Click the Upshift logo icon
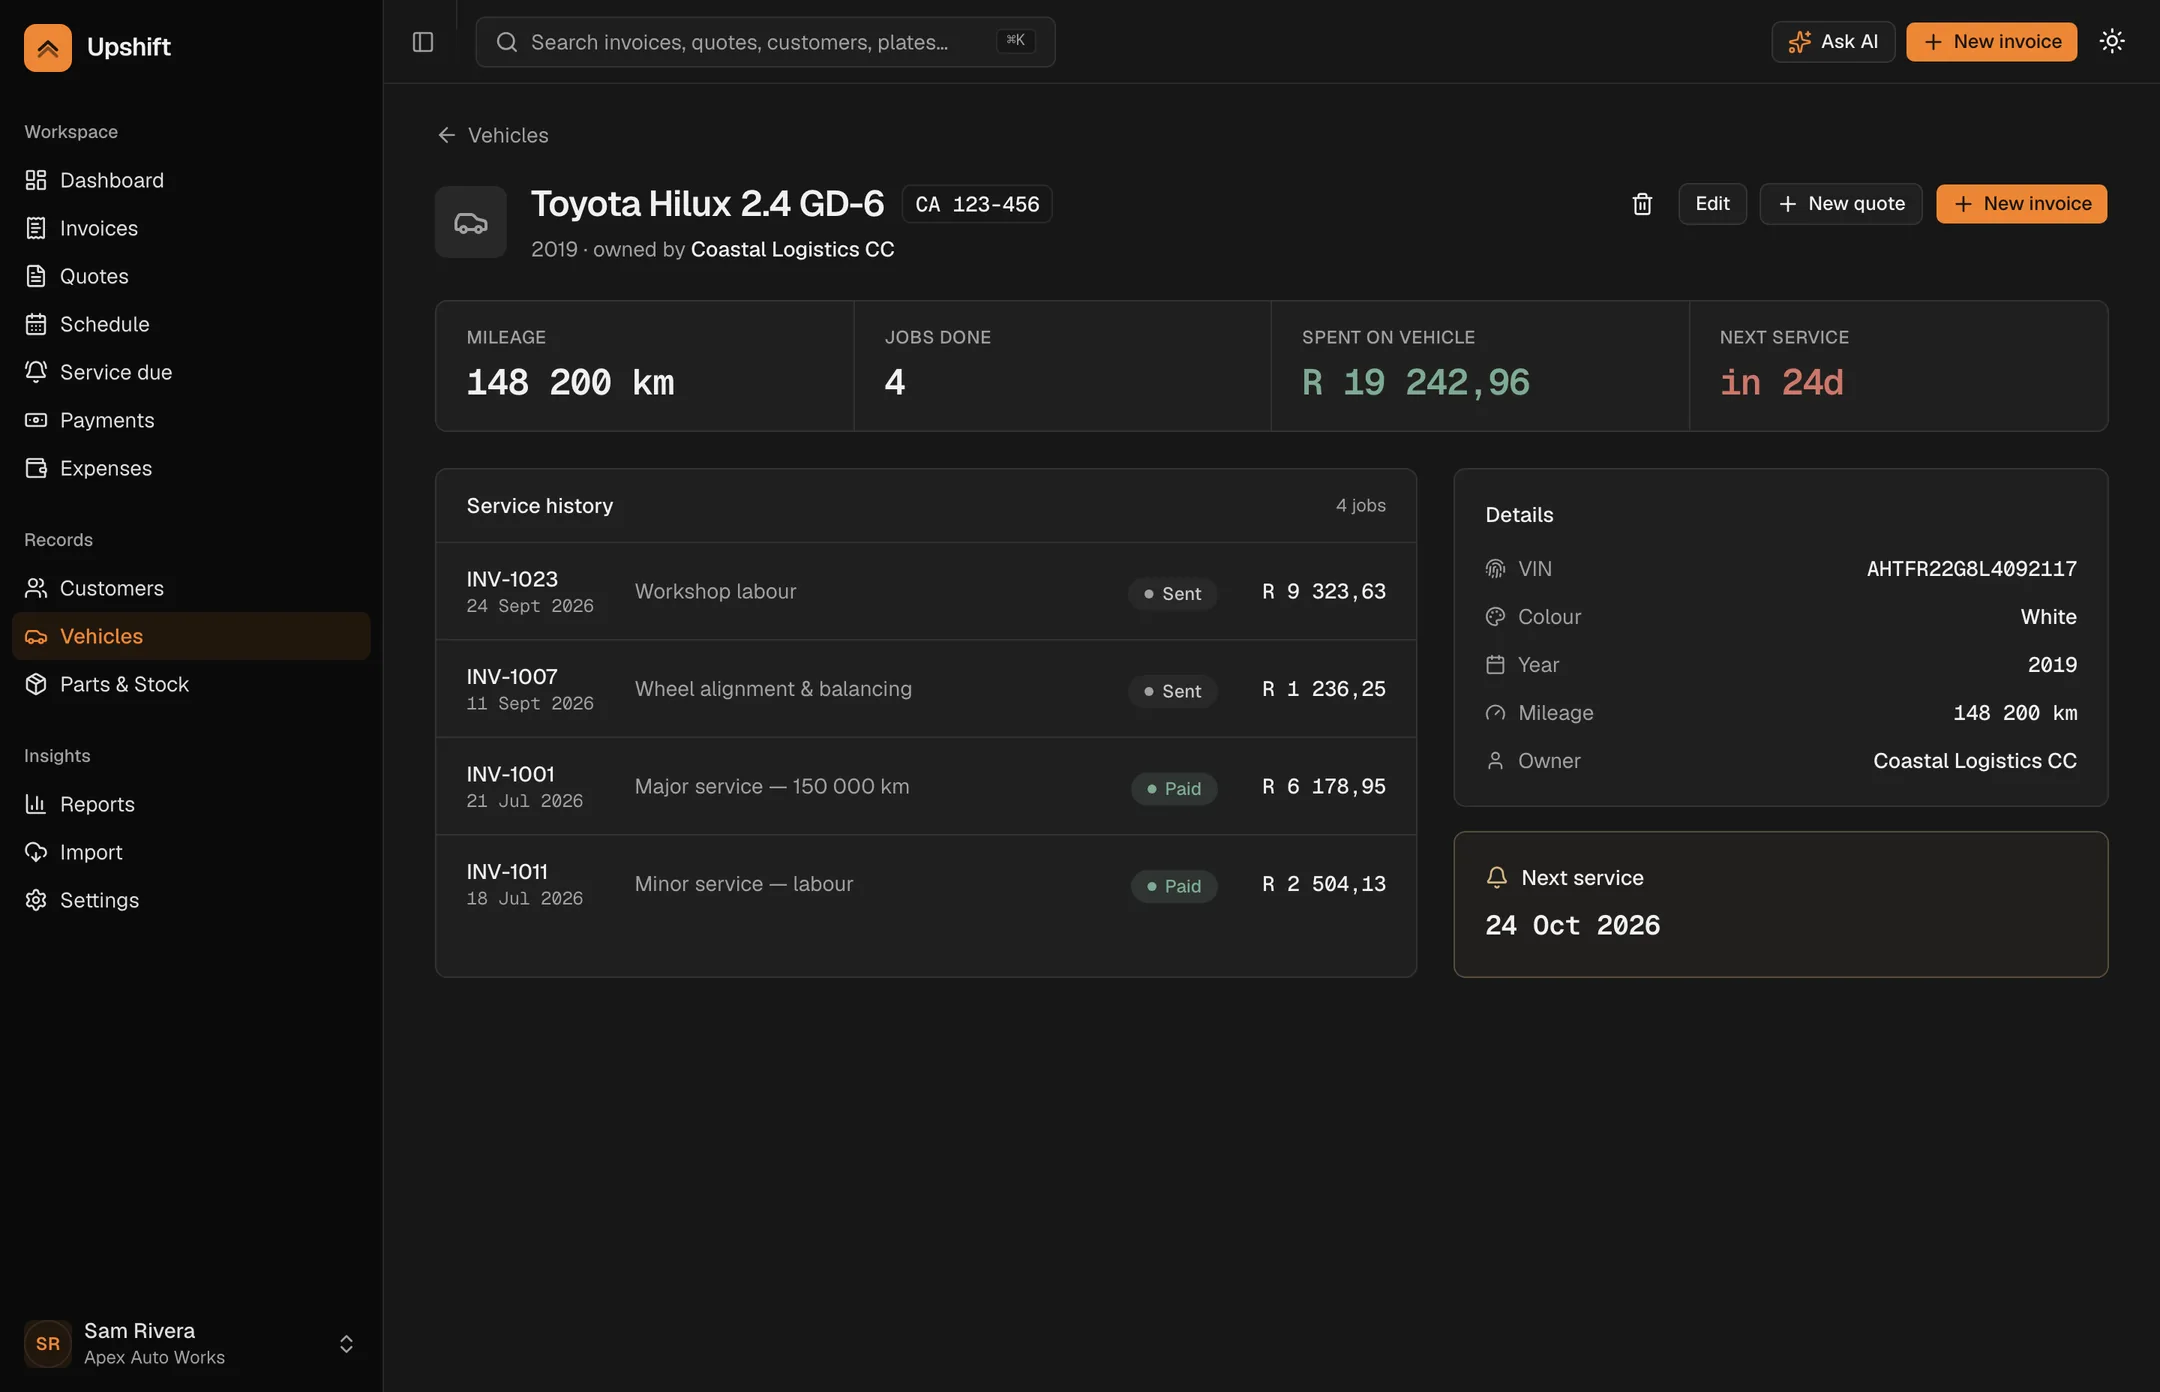 point(48,47)
